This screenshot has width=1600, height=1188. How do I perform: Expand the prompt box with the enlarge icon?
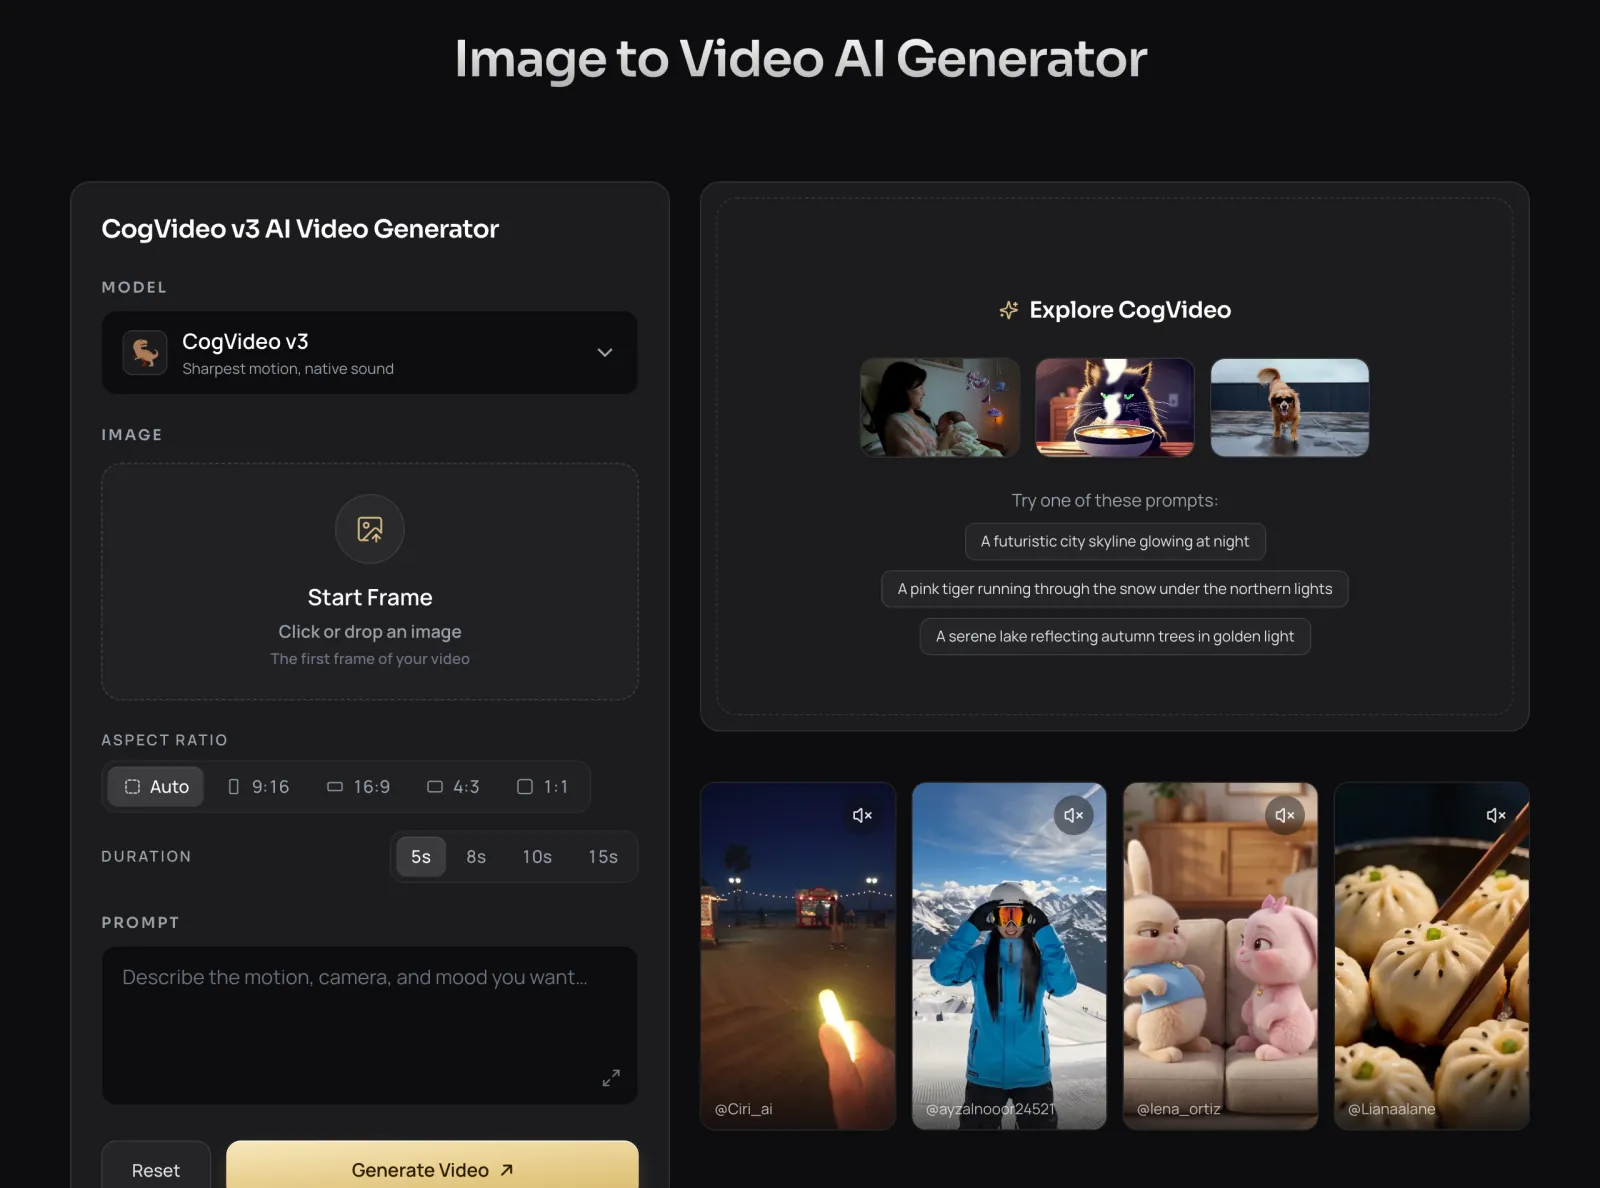click(x=611, y=1077)
